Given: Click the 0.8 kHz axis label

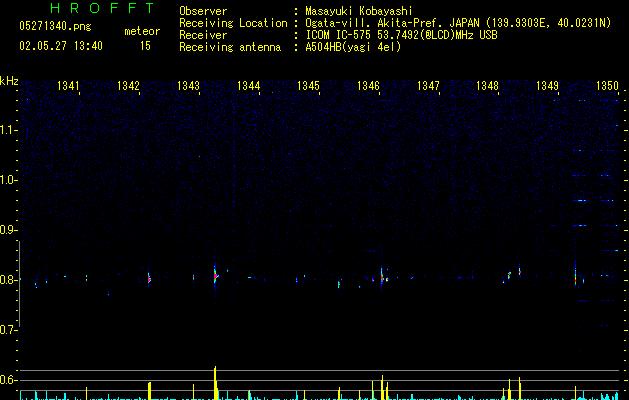Looking at the screenshot, I should (x=7, y=280).
